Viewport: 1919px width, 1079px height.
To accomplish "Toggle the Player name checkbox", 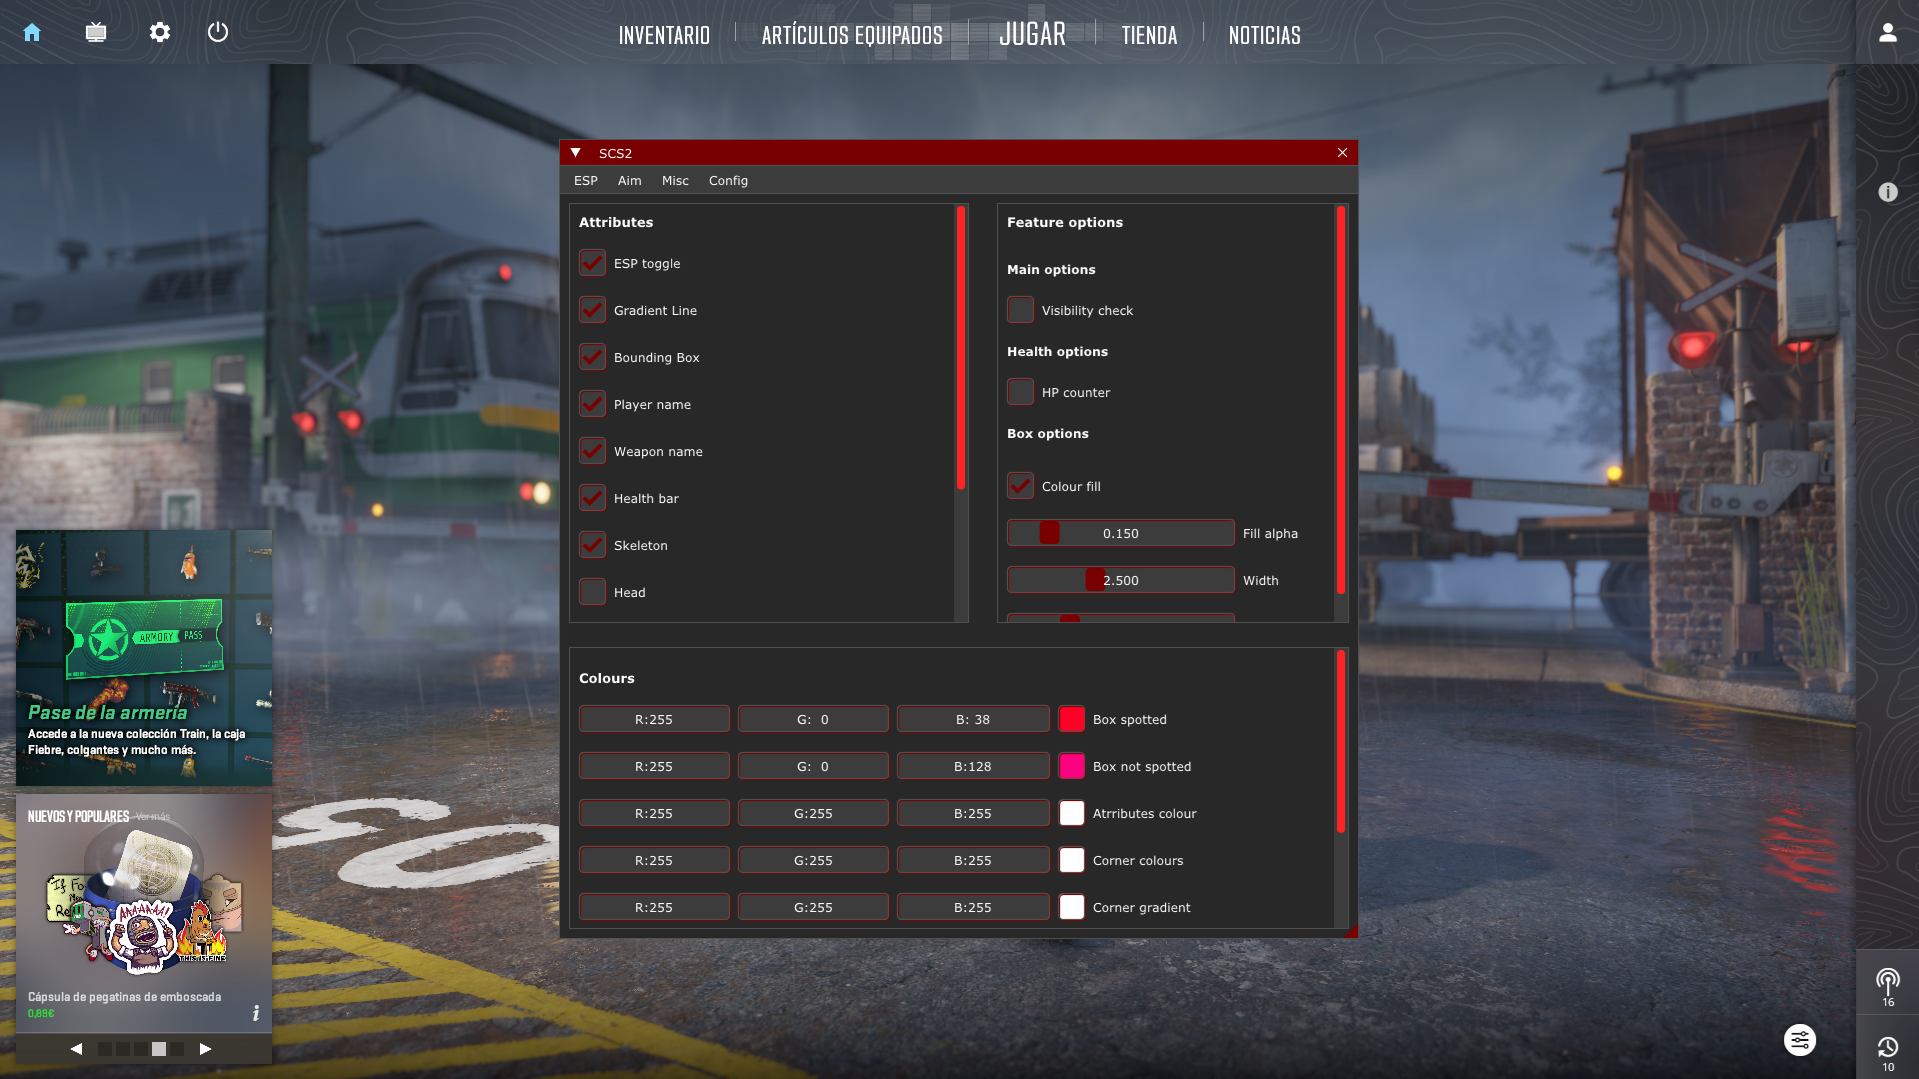I will tap(592, 404).
